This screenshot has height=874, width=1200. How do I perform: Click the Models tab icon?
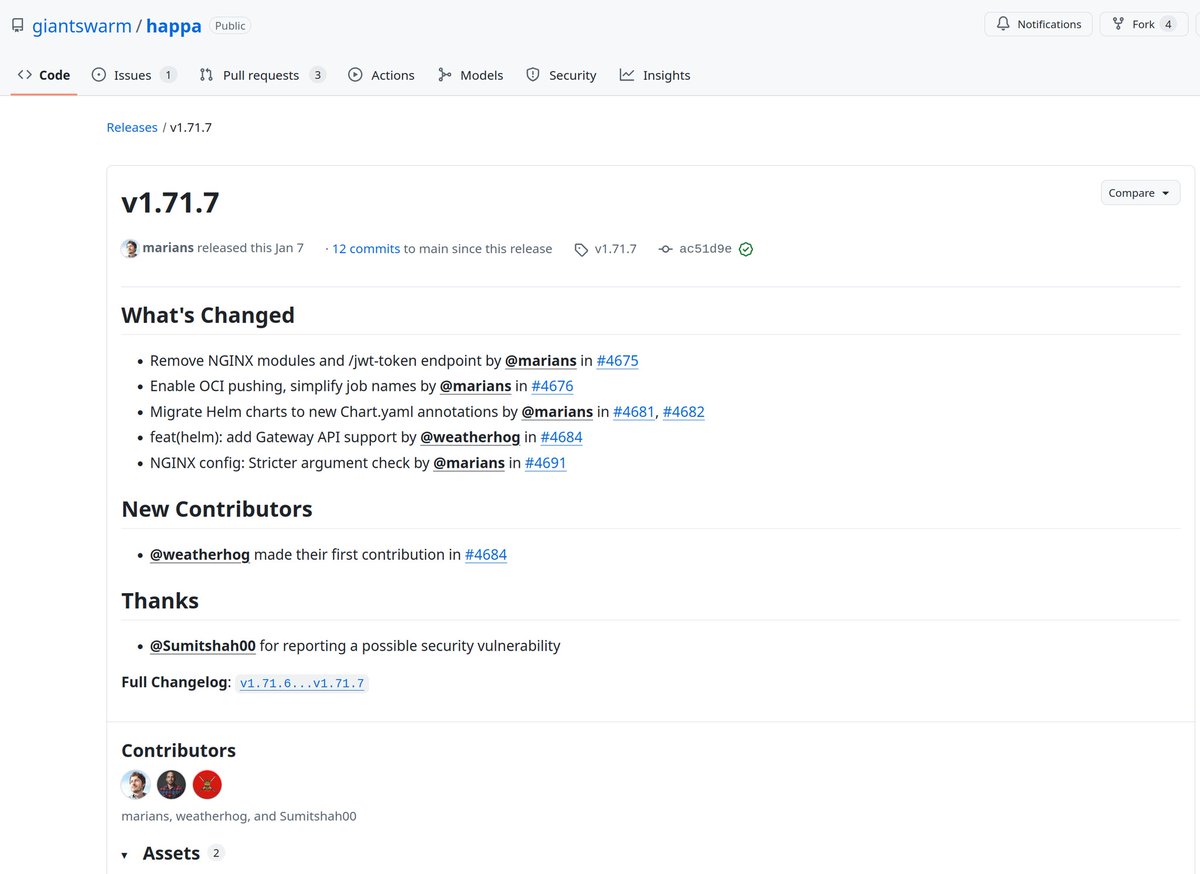coord(445,75)
